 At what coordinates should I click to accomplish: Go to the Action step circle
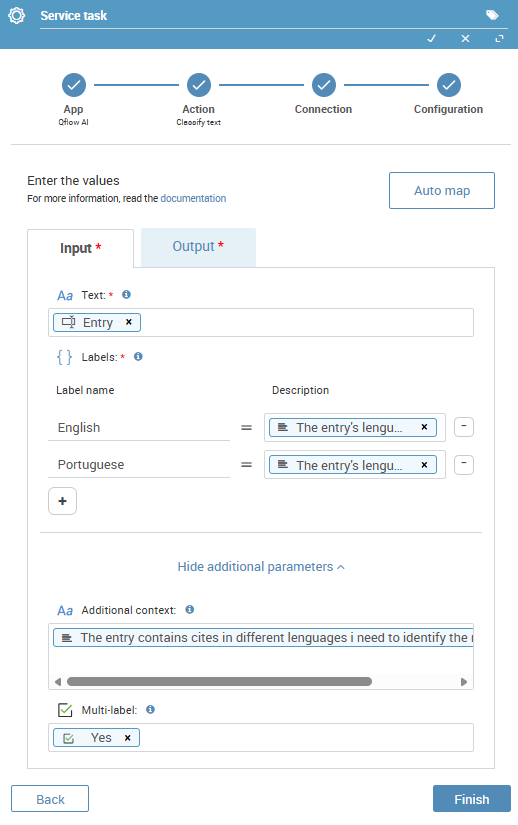point(199,85)
